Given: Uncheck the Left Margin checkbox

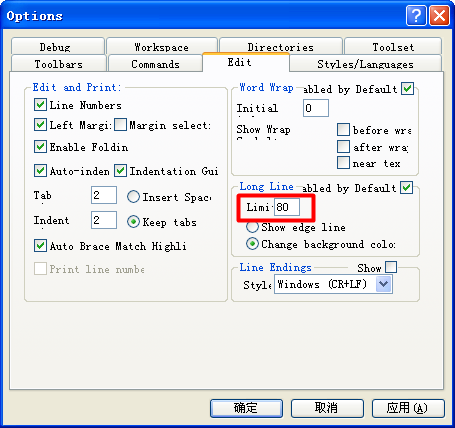Looking at the screenshot, I should coord(40,125).
